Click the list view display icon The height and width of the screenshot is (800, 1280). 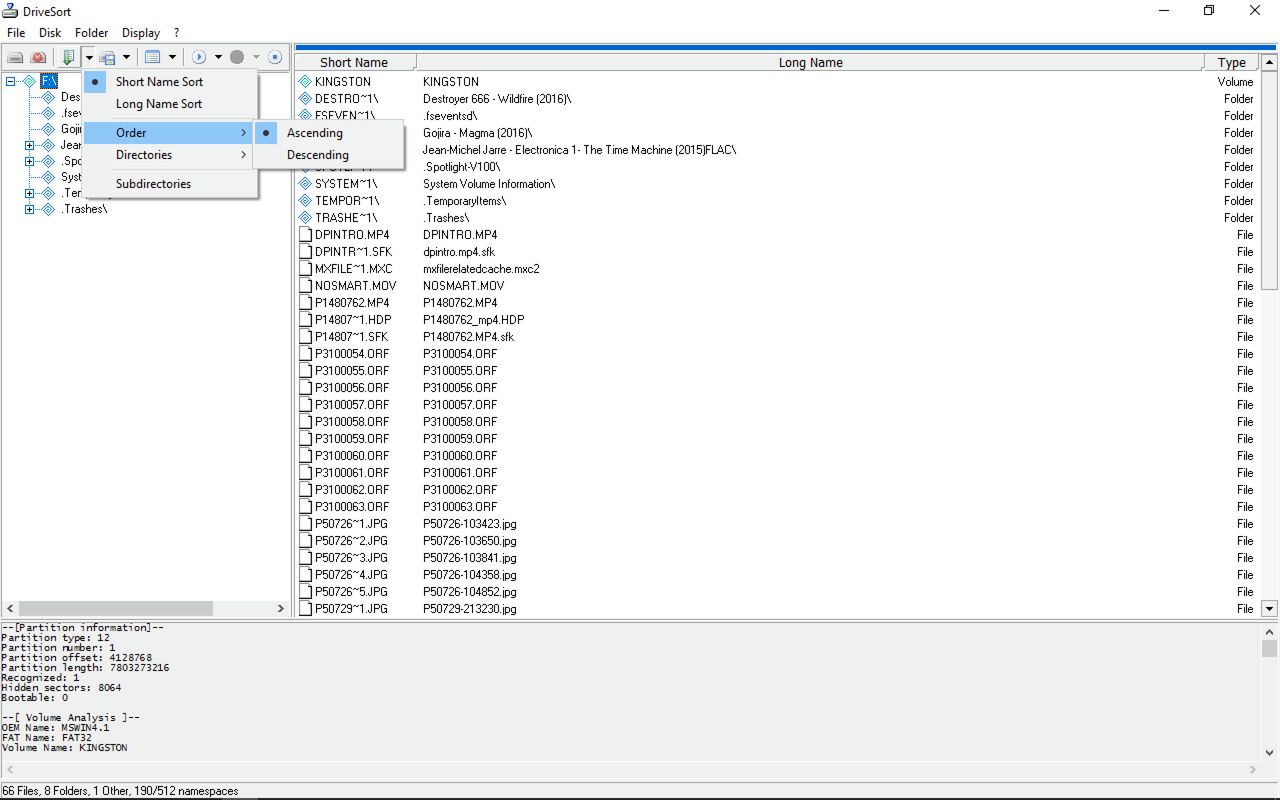tap(152, 57)
